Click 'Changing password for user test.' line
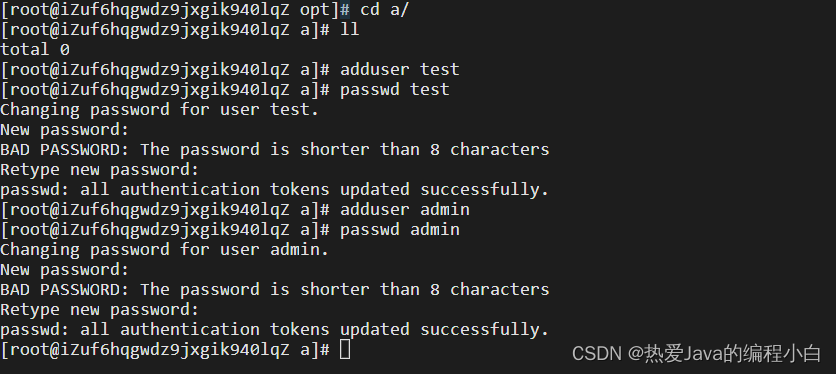 (160, 109)
